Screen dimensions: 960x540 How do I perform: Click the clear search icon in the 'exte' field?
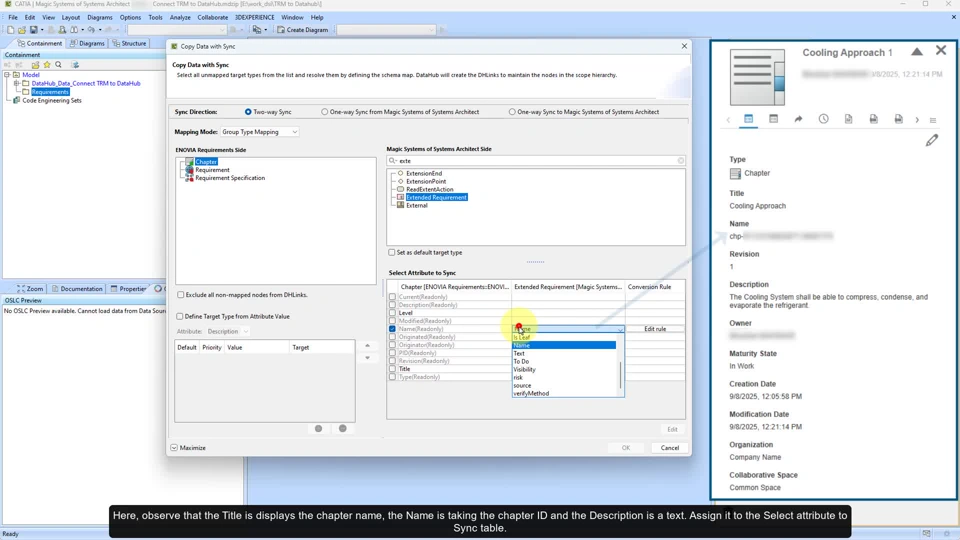(x=680, y=160)
